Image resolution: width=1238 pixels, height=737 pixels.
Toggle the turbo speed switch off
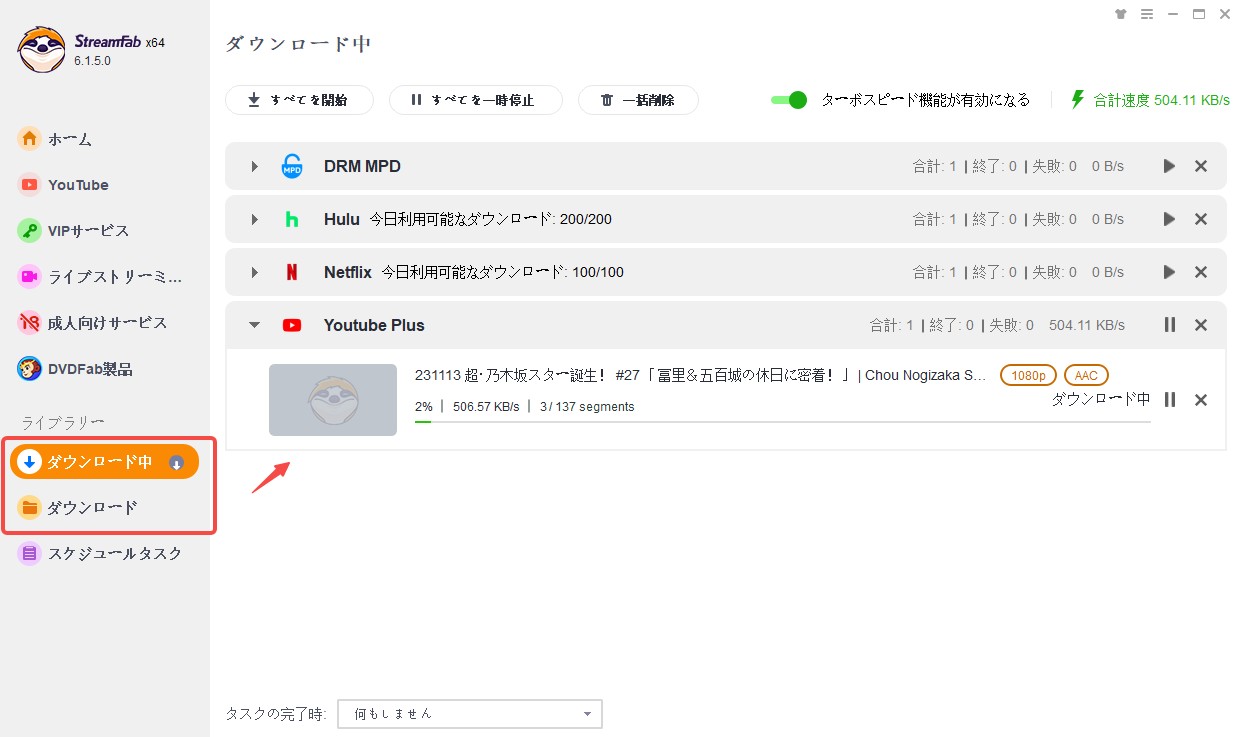point(789,100)
